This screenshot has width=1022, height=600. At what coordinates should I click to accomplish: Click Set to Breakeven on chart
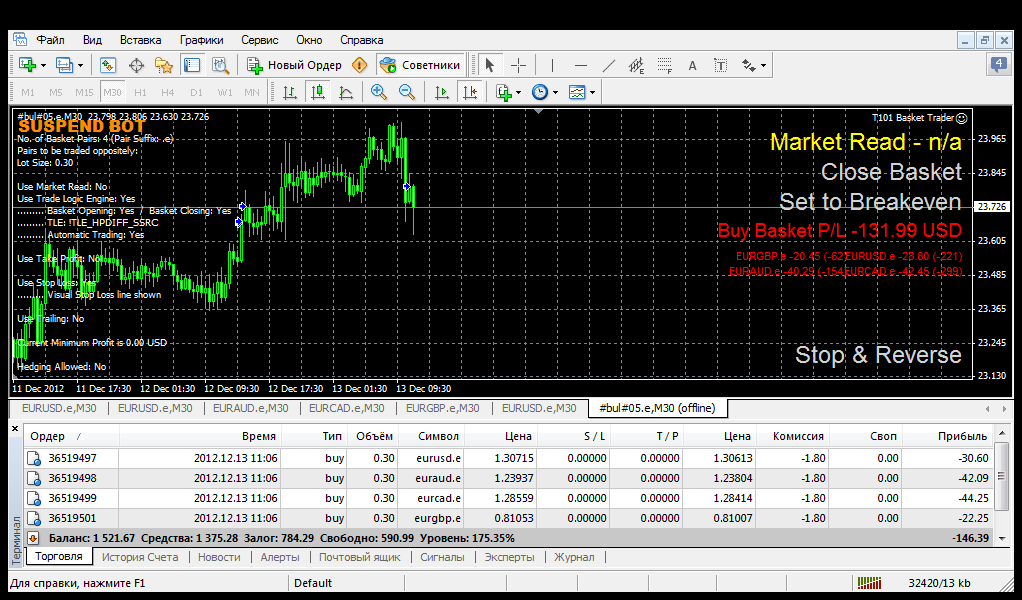click(870, 202)
